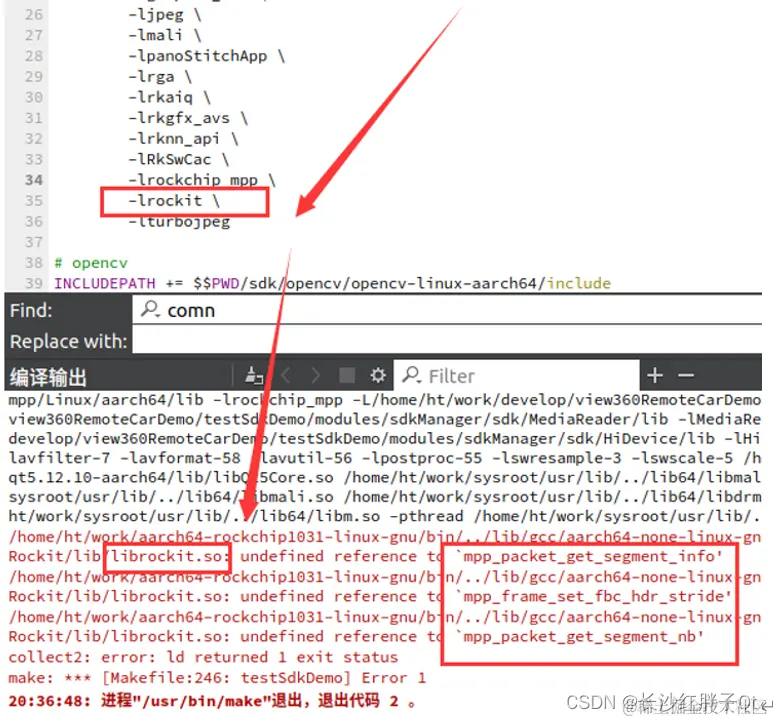Image resolution: width=773 pixels, height=722 pixels.
Task: Click the '-lpanoStitchApp \' code line
Action: click(x=207, y=56)
